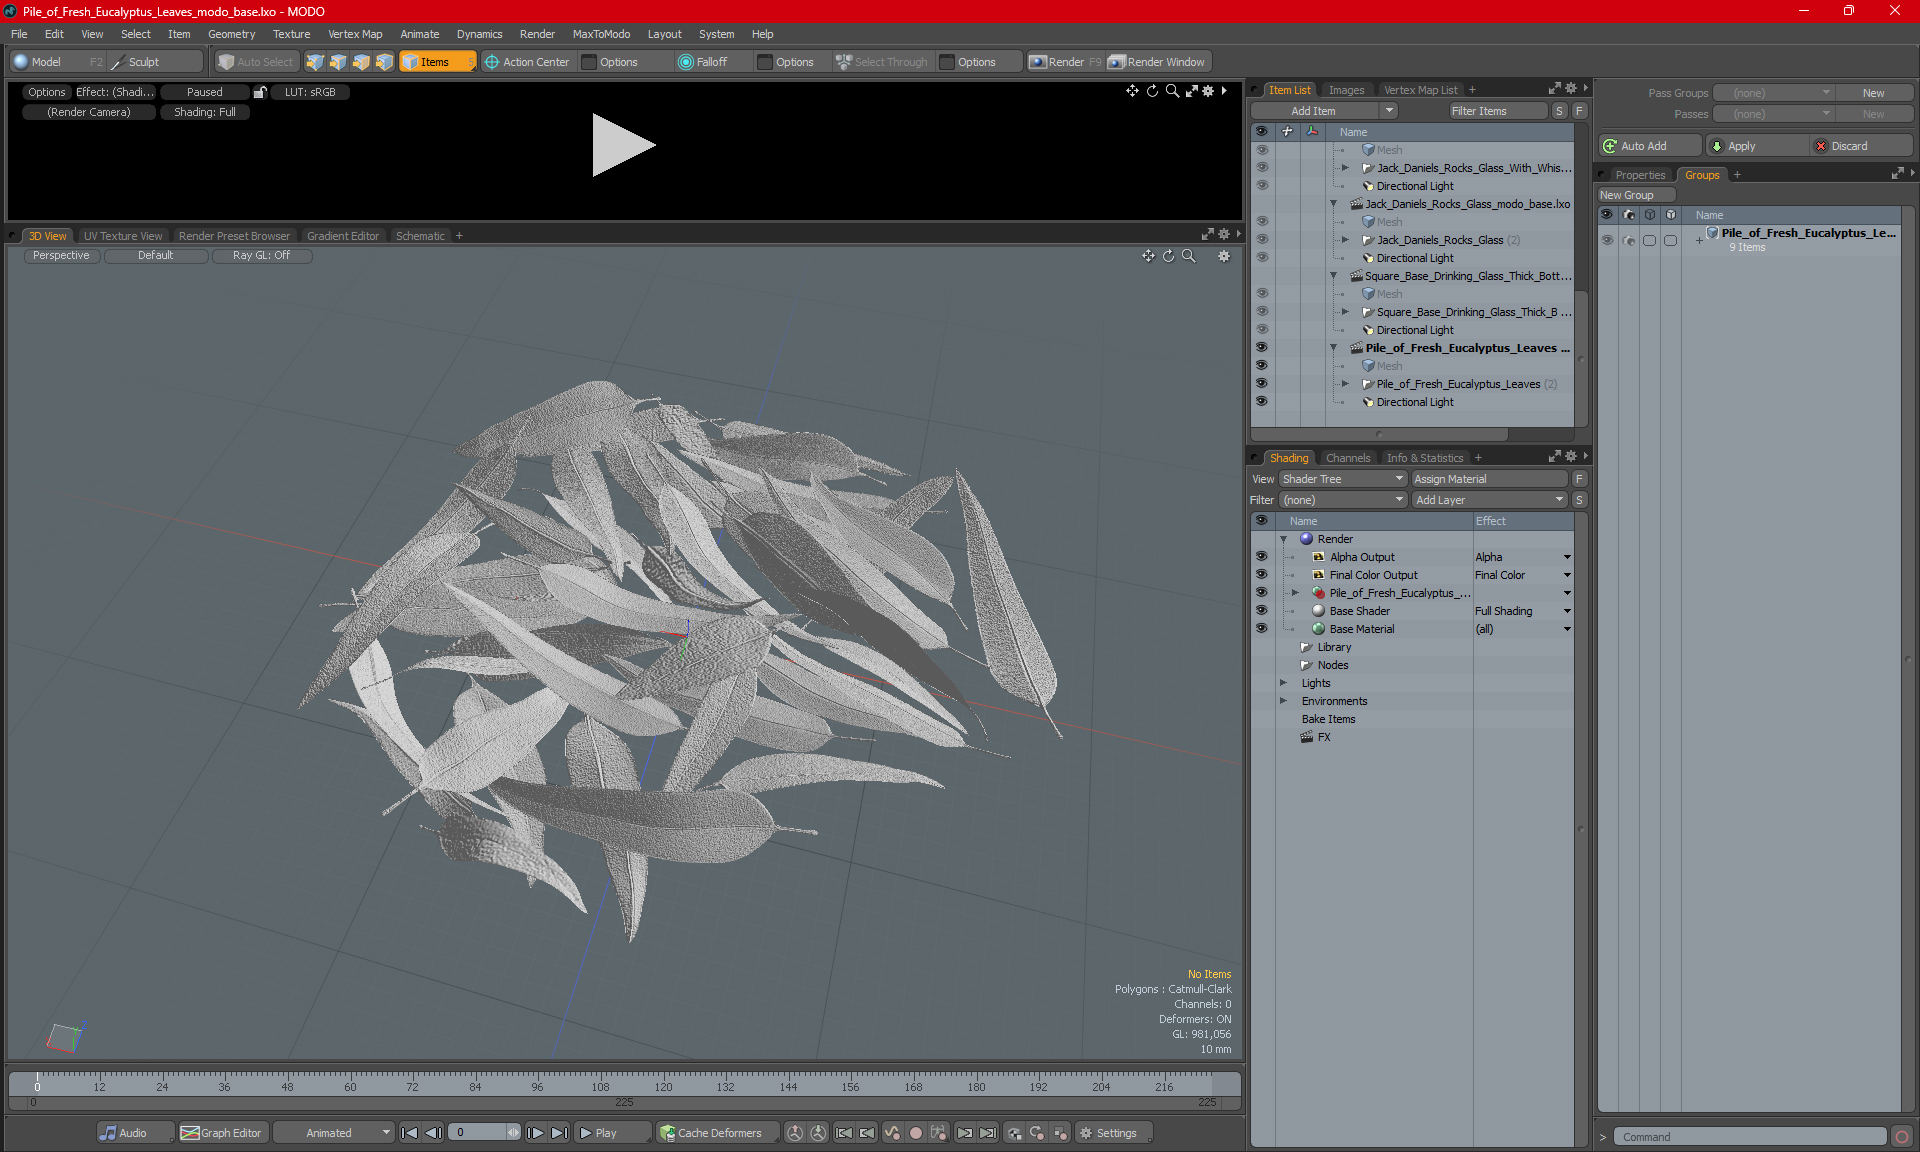Start the render preview playback
Screen dimensions: 1920x1152
pos(622,145)
